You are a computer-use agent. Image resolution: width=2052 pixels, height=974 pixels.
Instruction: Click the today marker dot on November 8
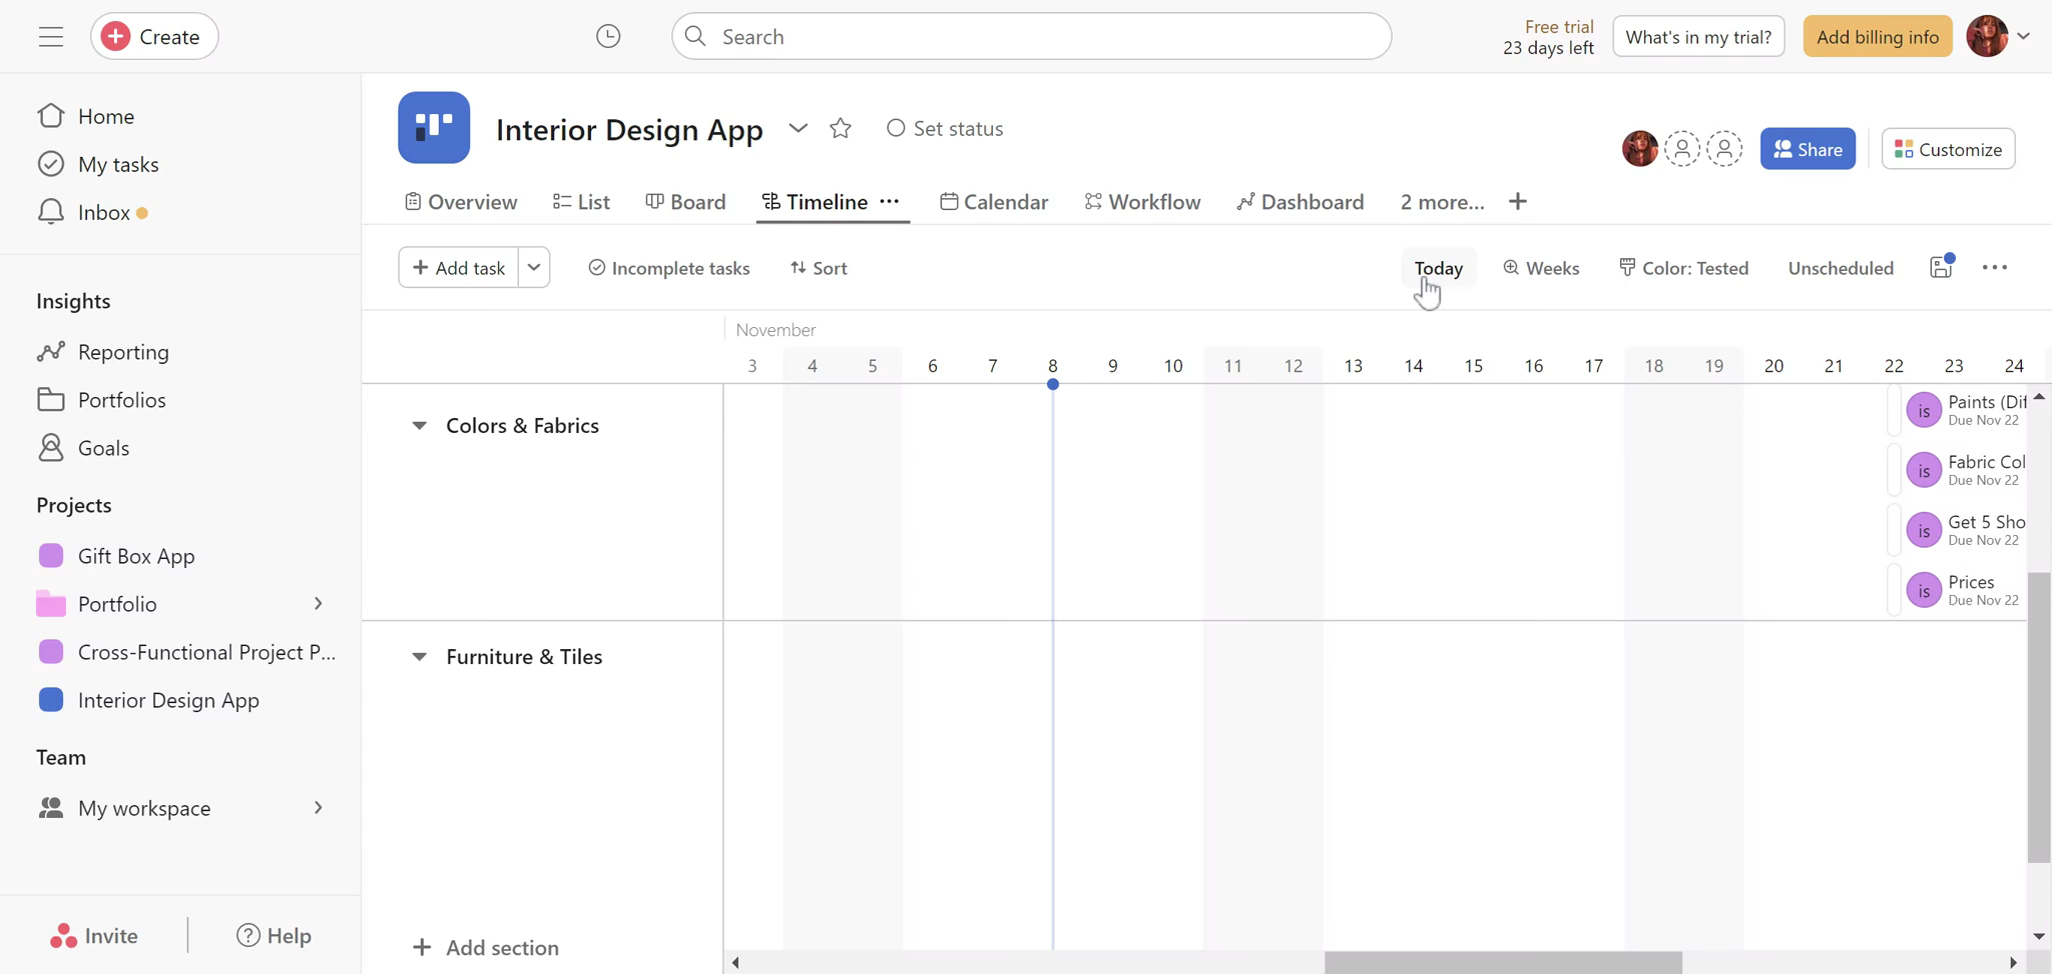(1053, 384)
